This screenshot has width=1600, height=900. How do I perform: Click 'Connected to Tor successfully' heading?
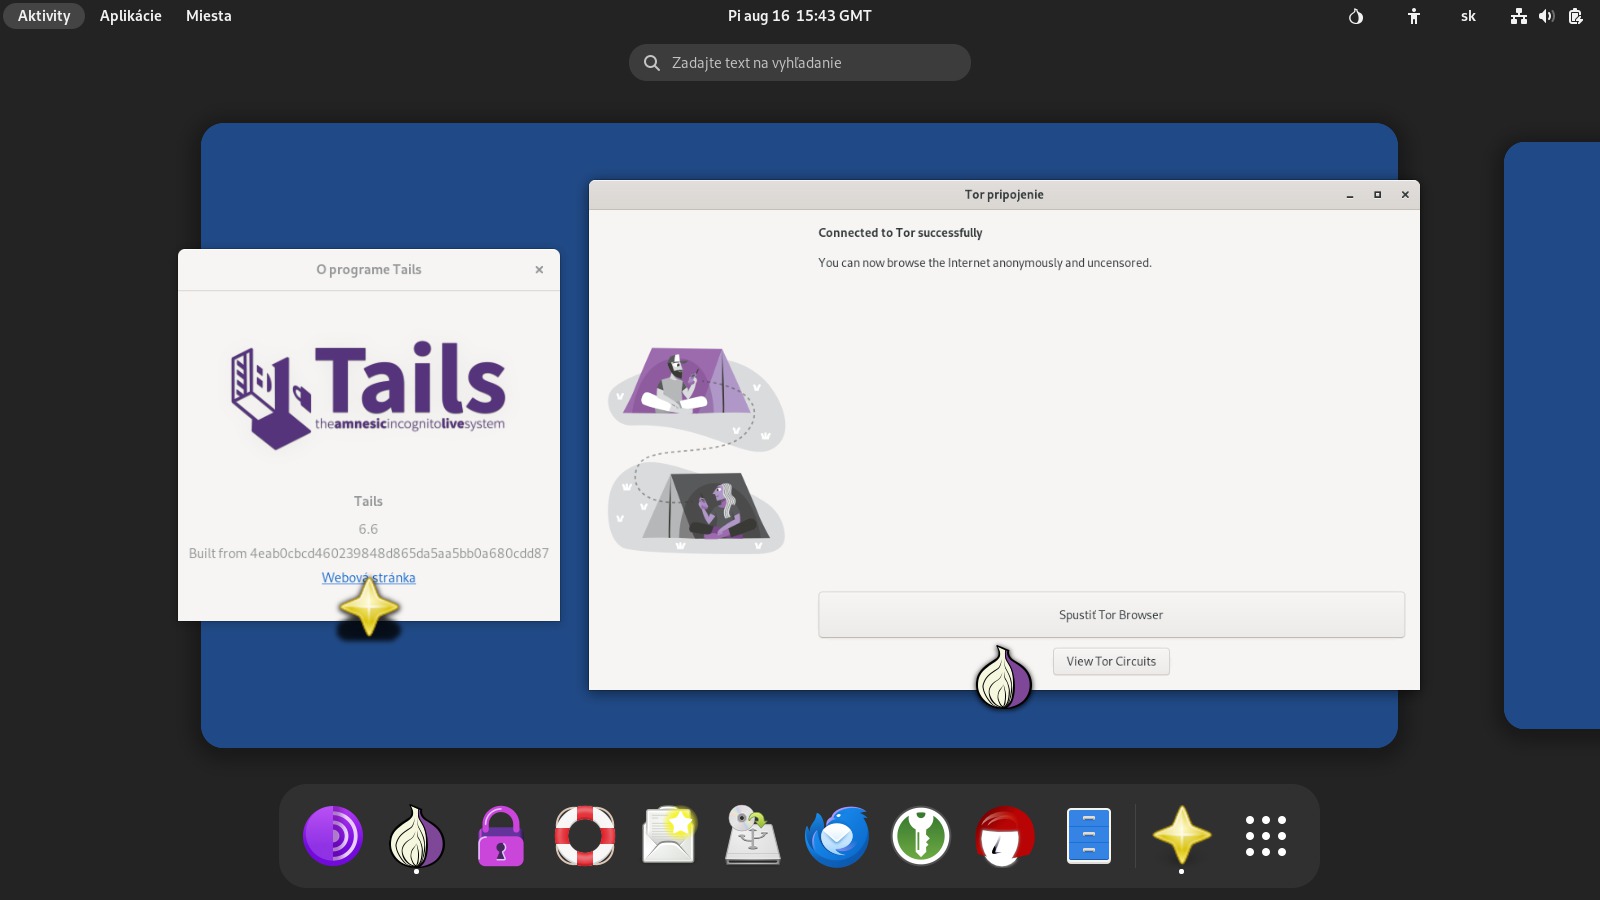pyautogui.click(x=900, y=233)
